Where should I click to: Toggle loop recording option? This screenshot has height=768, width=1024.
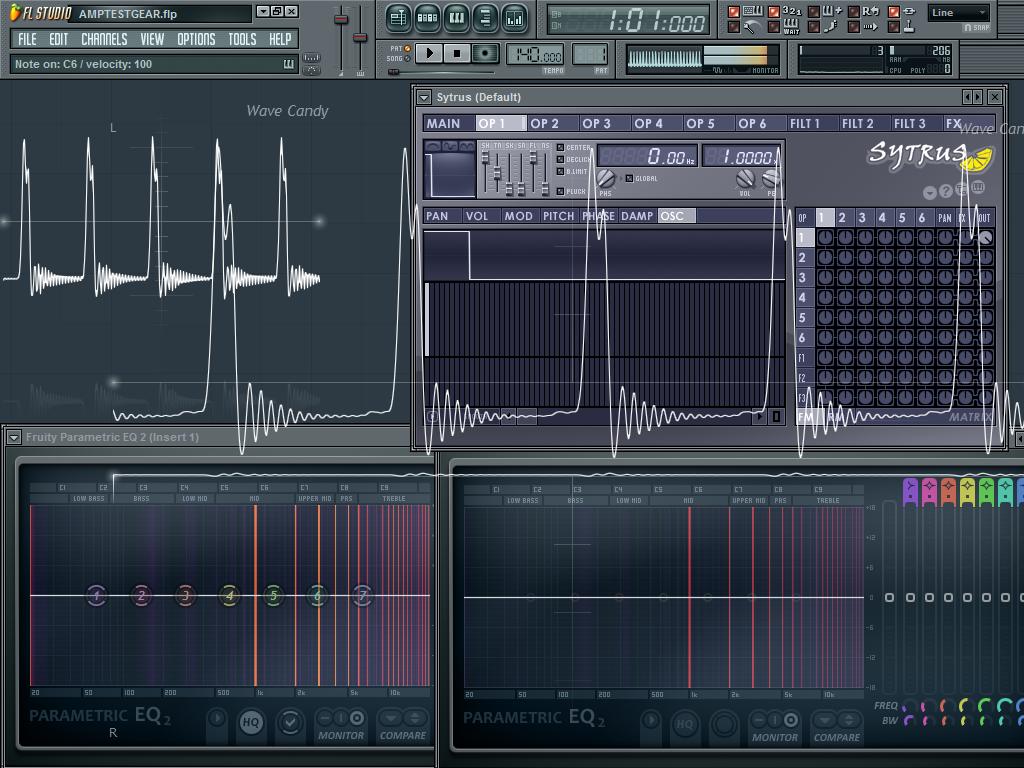[x=854, y=12]
